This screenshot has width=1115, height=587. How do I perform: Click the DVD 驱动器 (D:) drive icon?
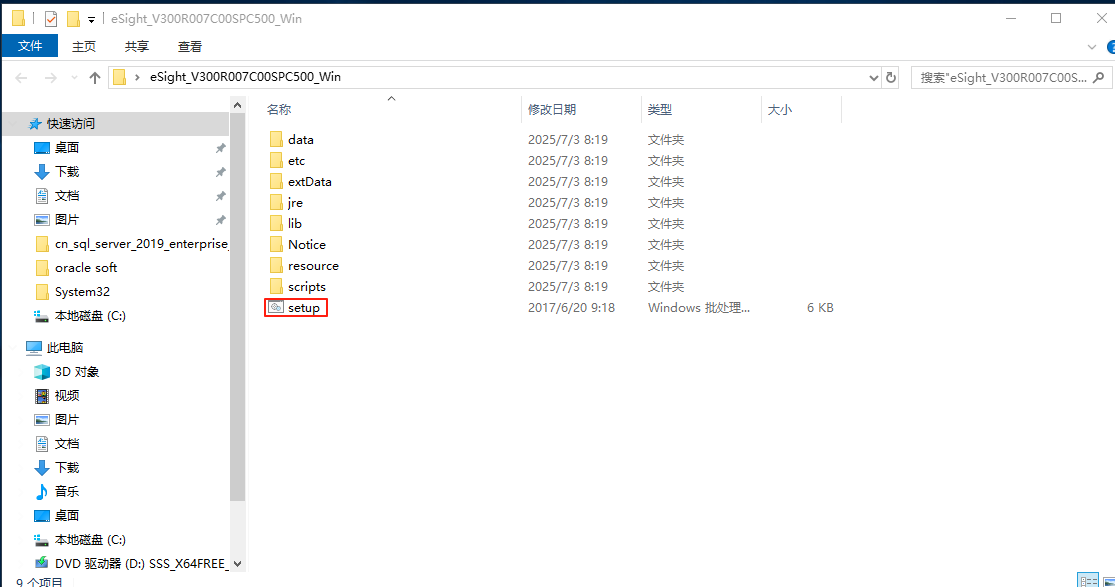pyautogui.click(x=42, y=564)
